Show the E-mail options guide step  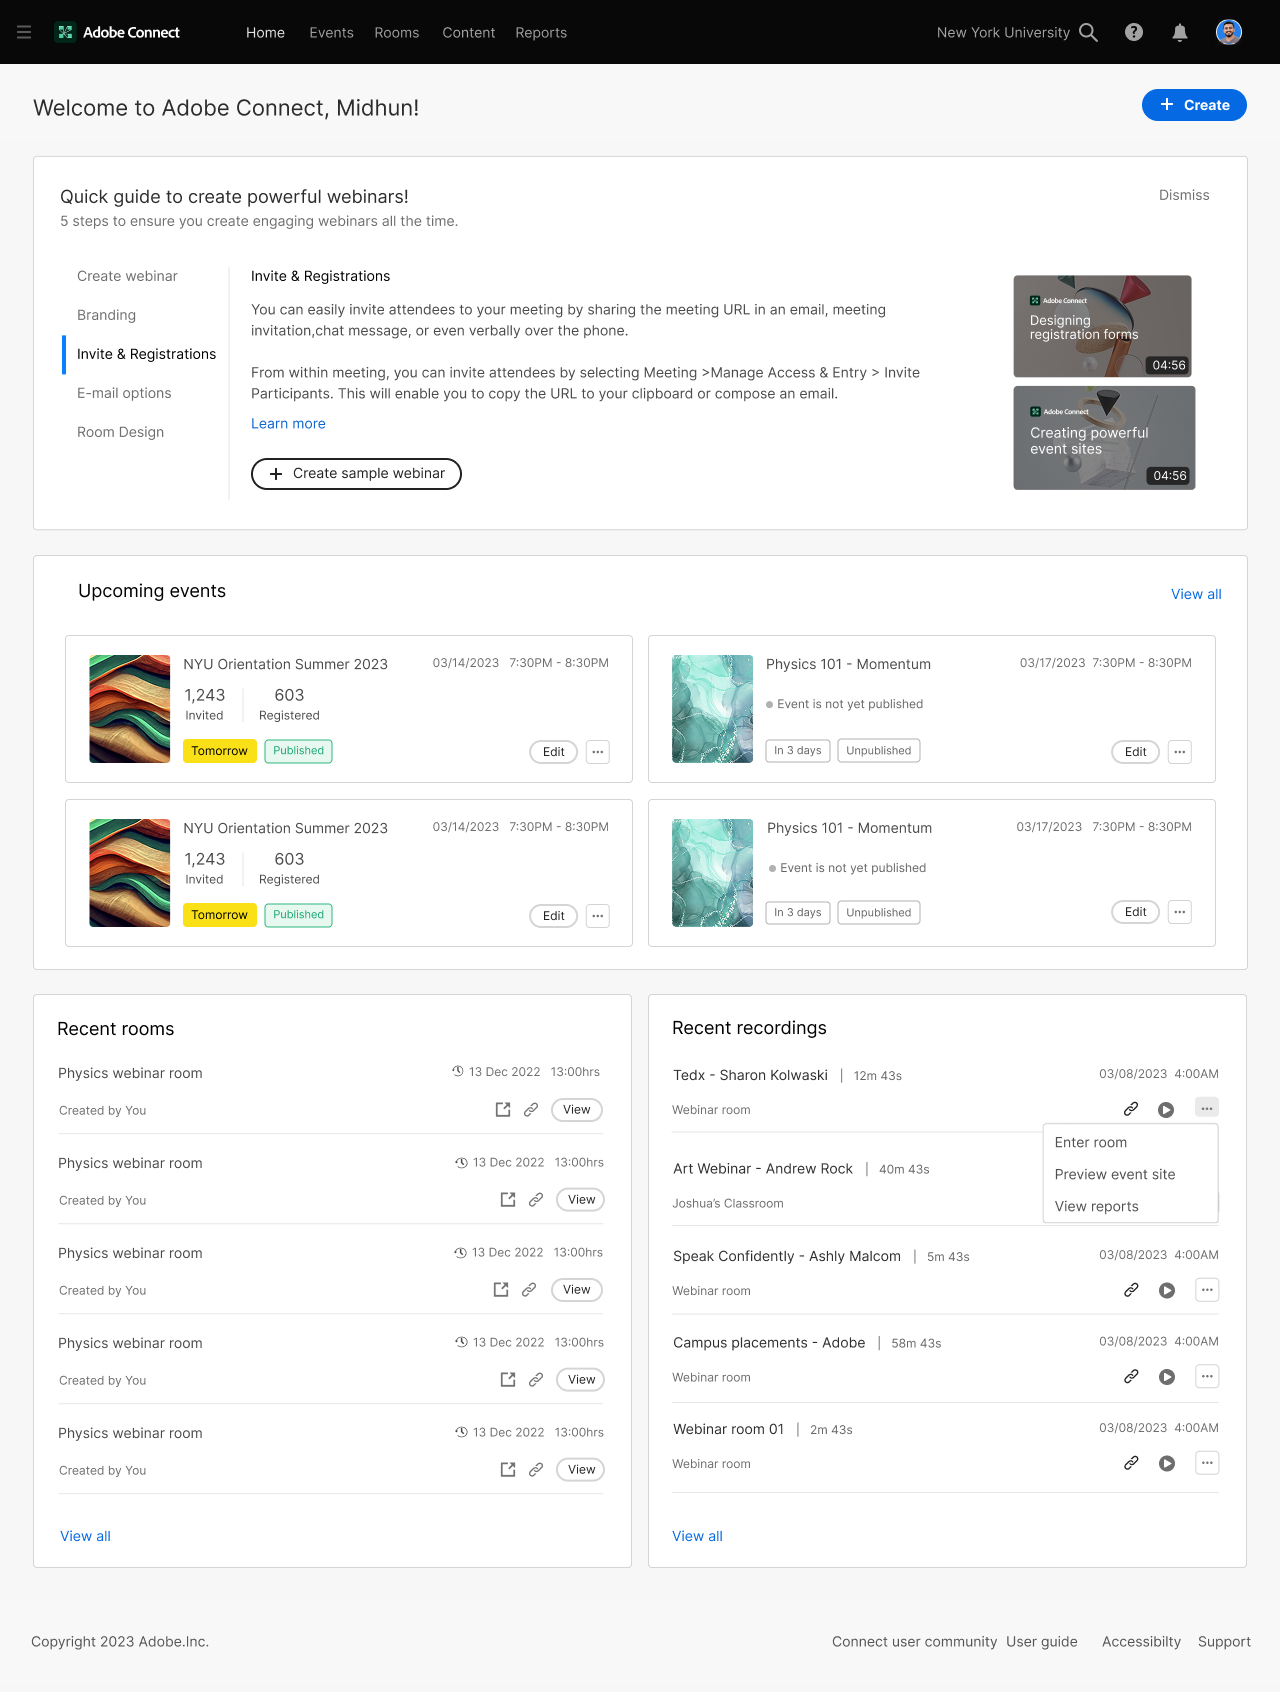pos(124,393)
